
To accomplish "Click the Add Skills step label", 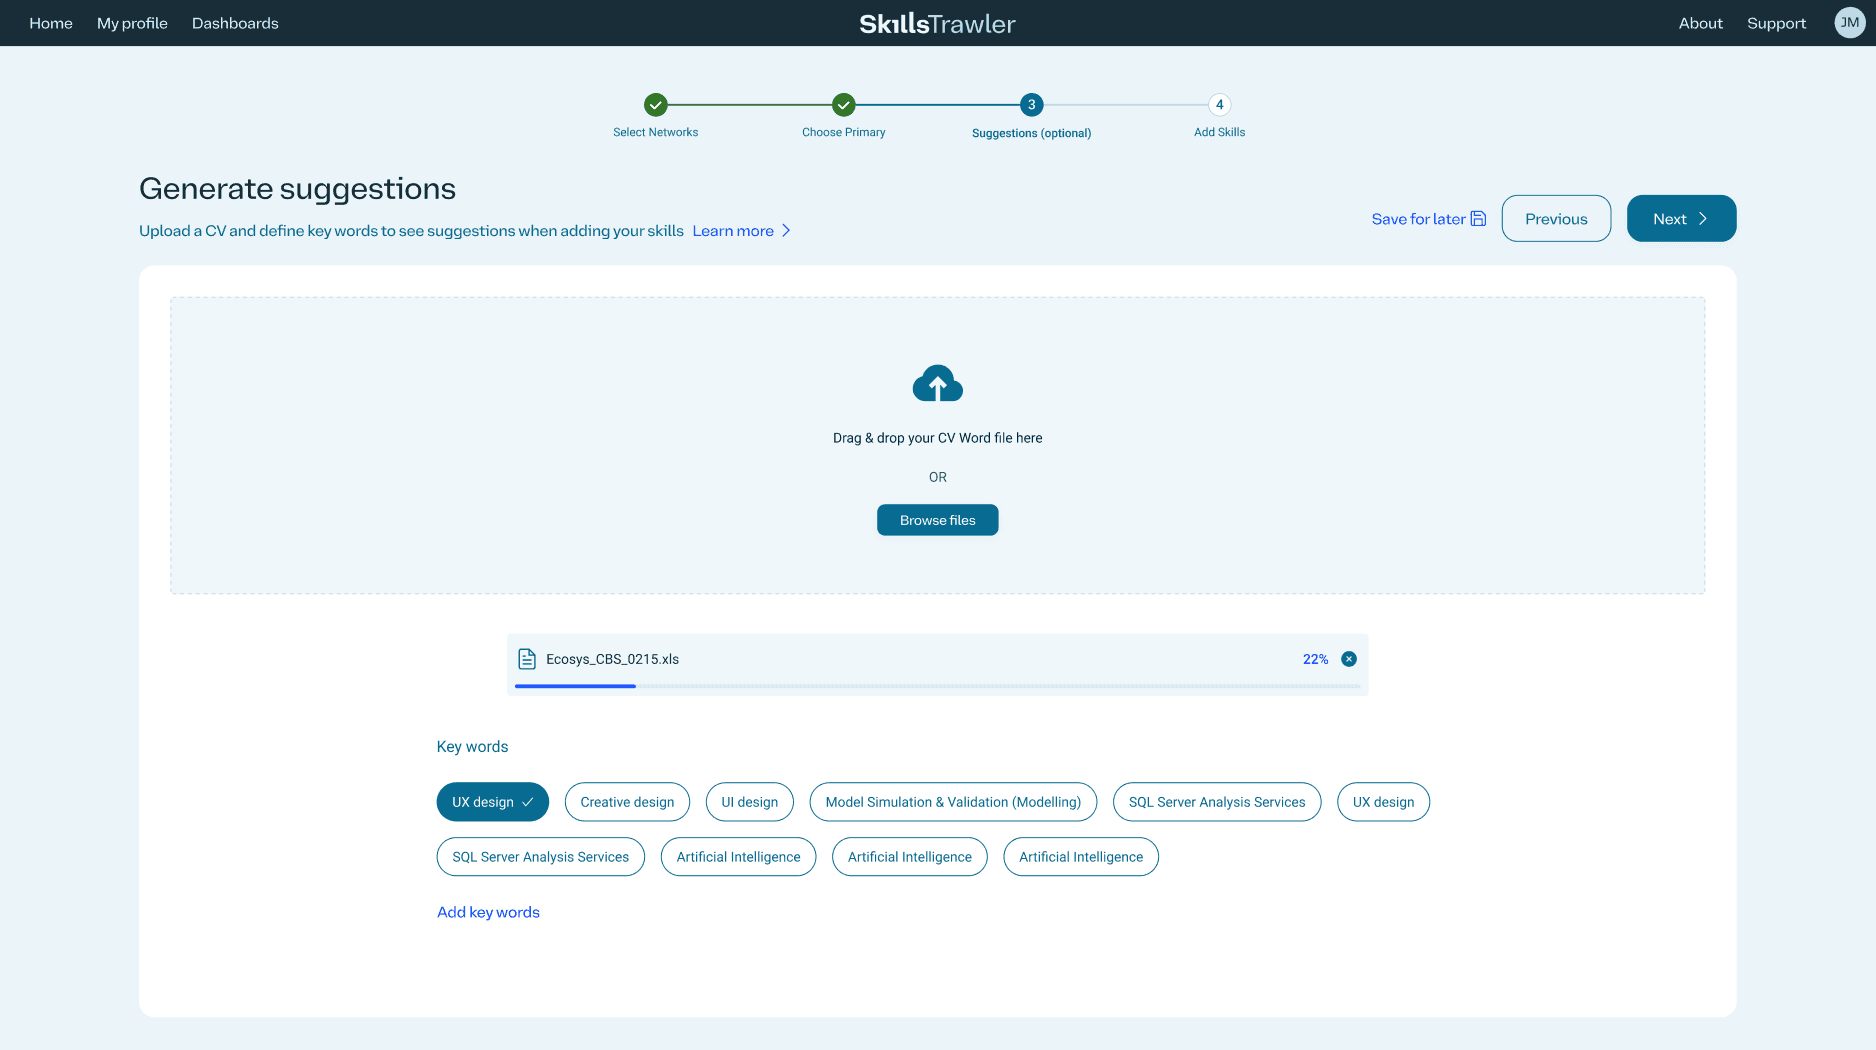I will pos(1219,132).
